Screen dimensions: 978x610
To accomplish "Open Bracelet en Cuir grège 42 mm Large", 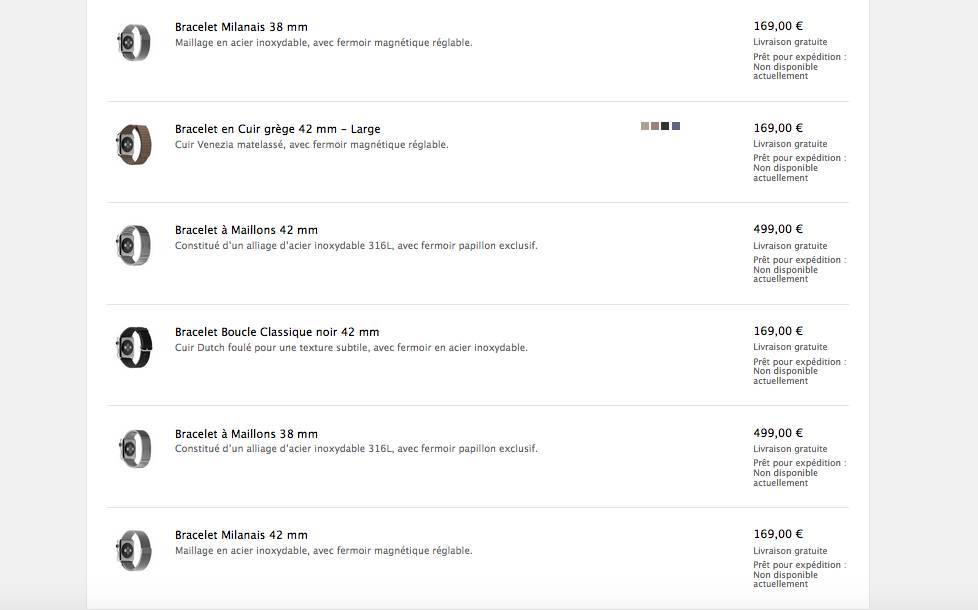I will tap(278, 129).
